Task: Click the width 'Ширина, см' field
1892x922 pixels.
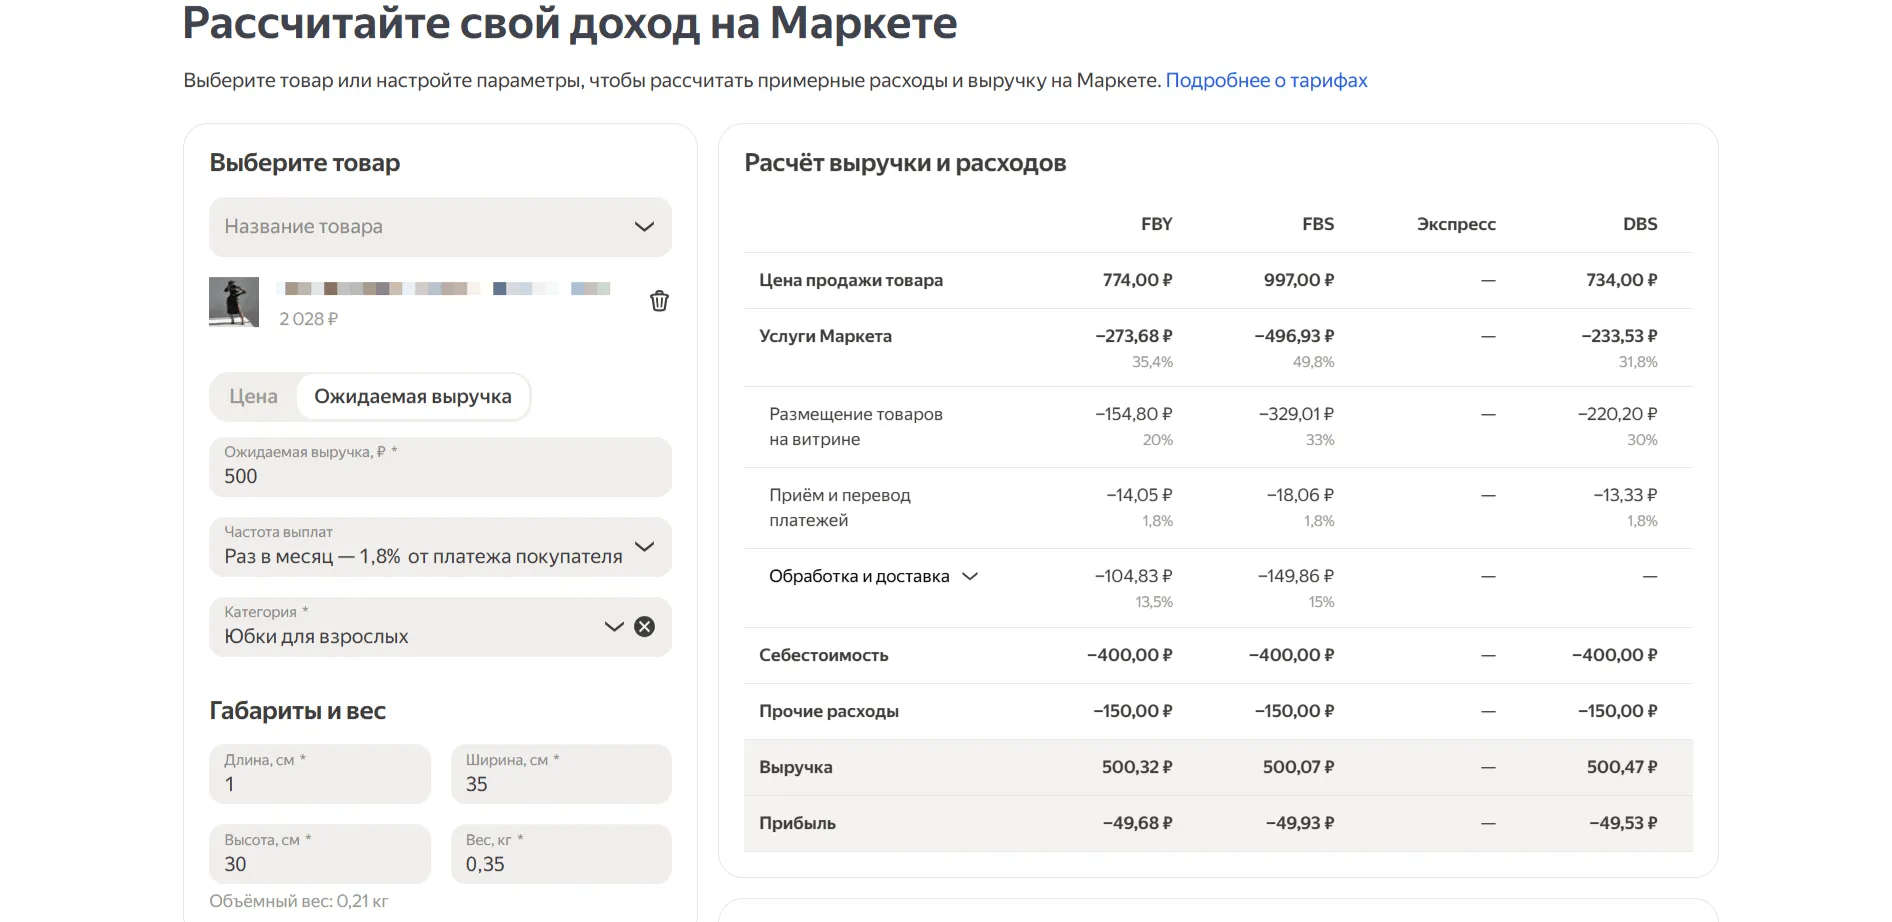Action: point(560,784)
